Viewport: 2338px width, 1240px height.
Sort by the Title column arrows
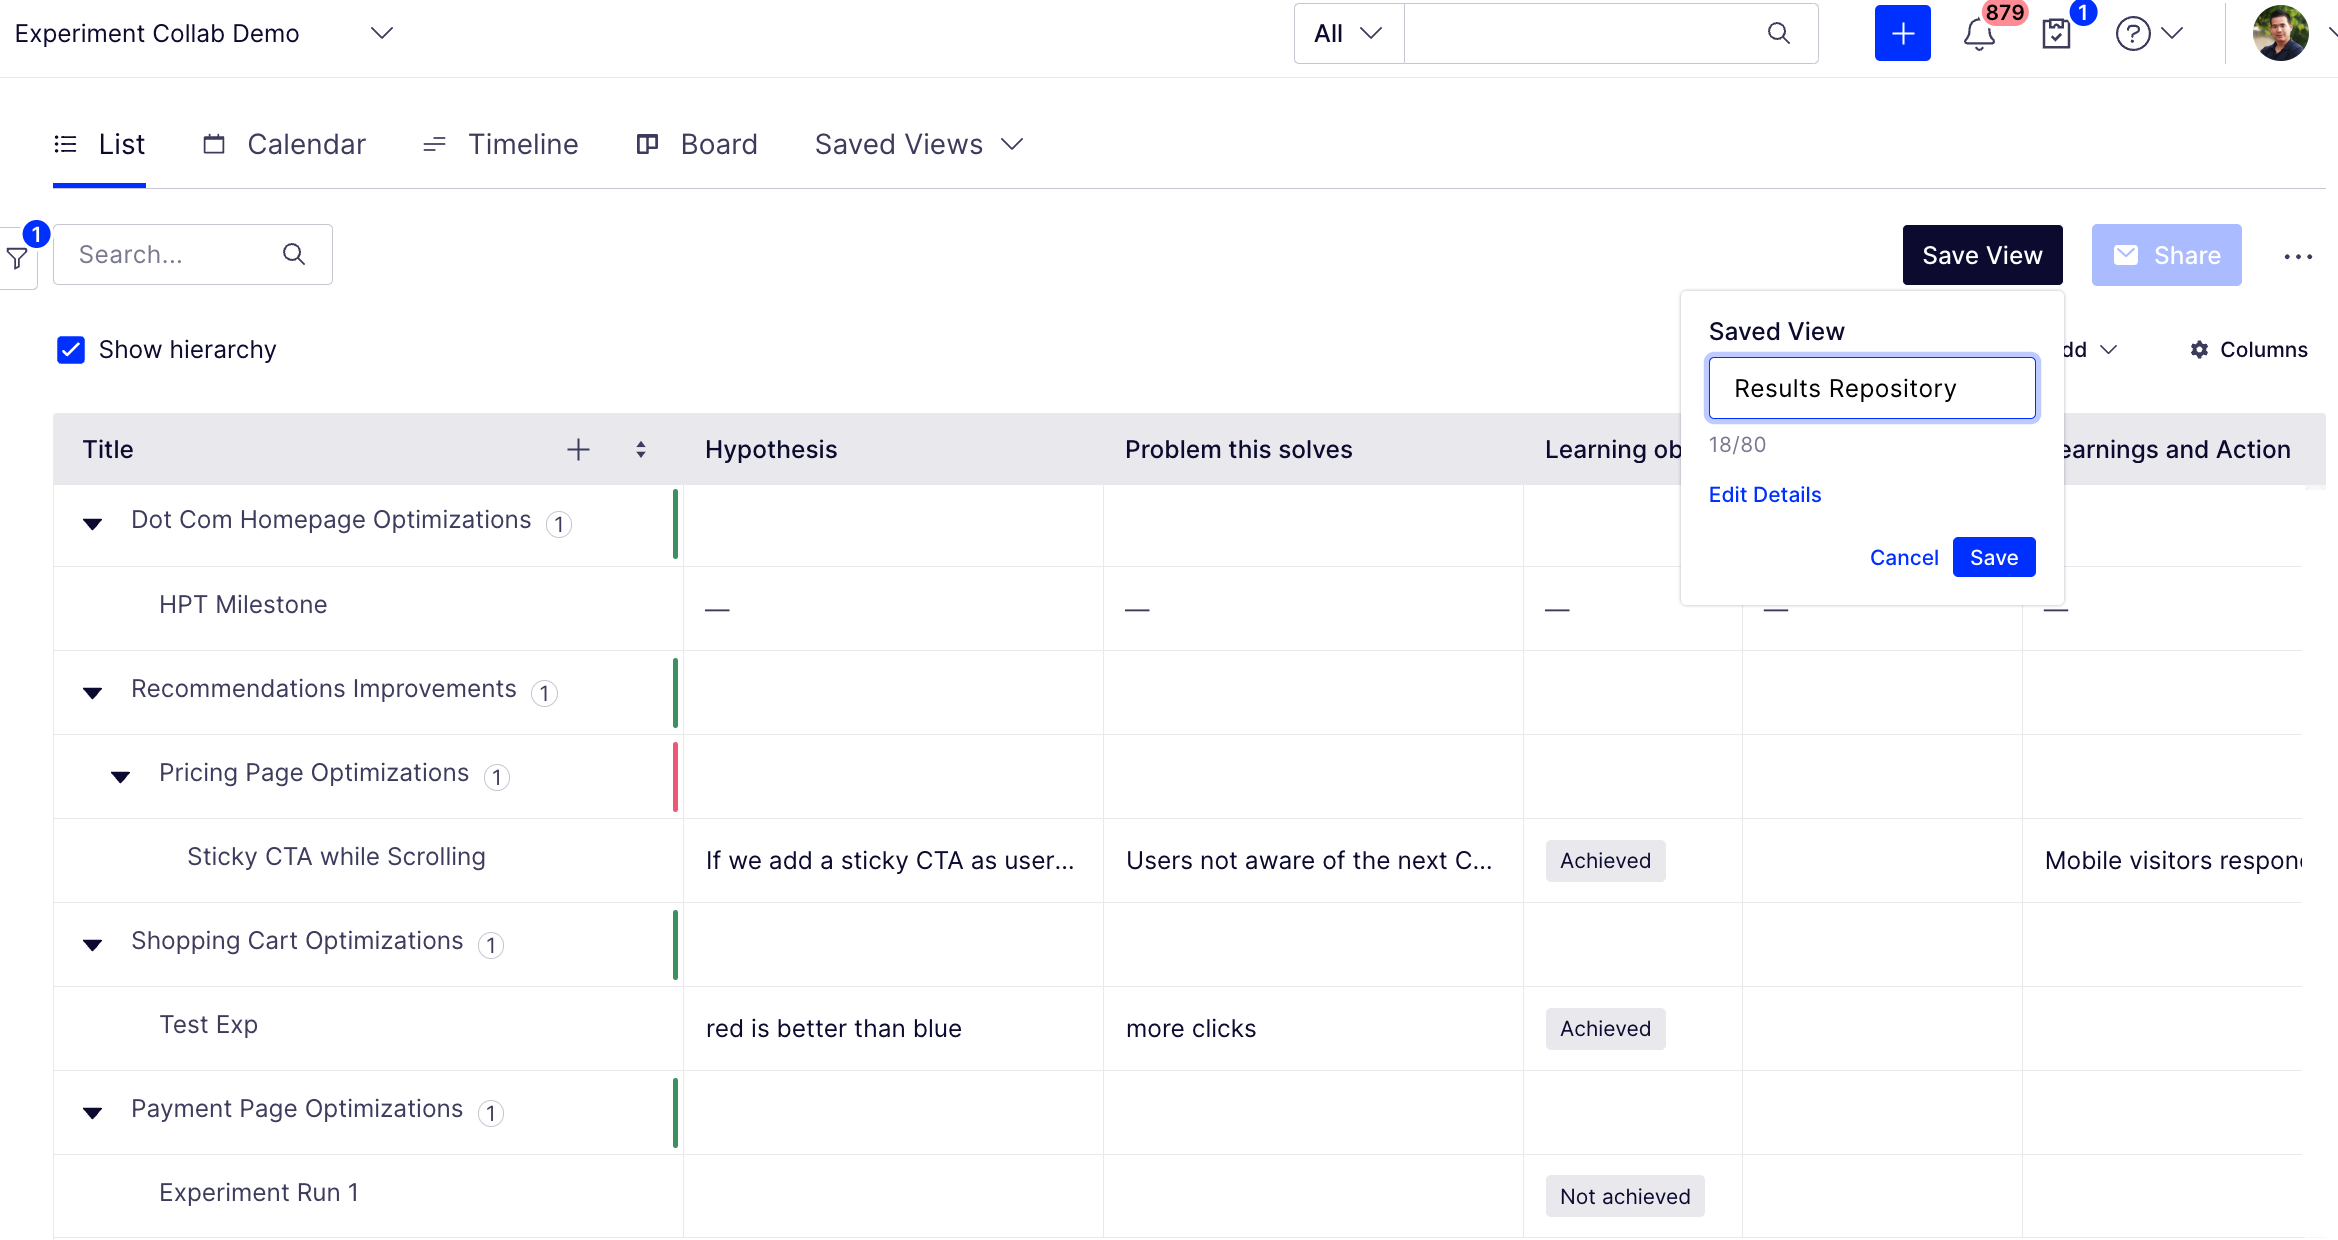pos(641,450)
